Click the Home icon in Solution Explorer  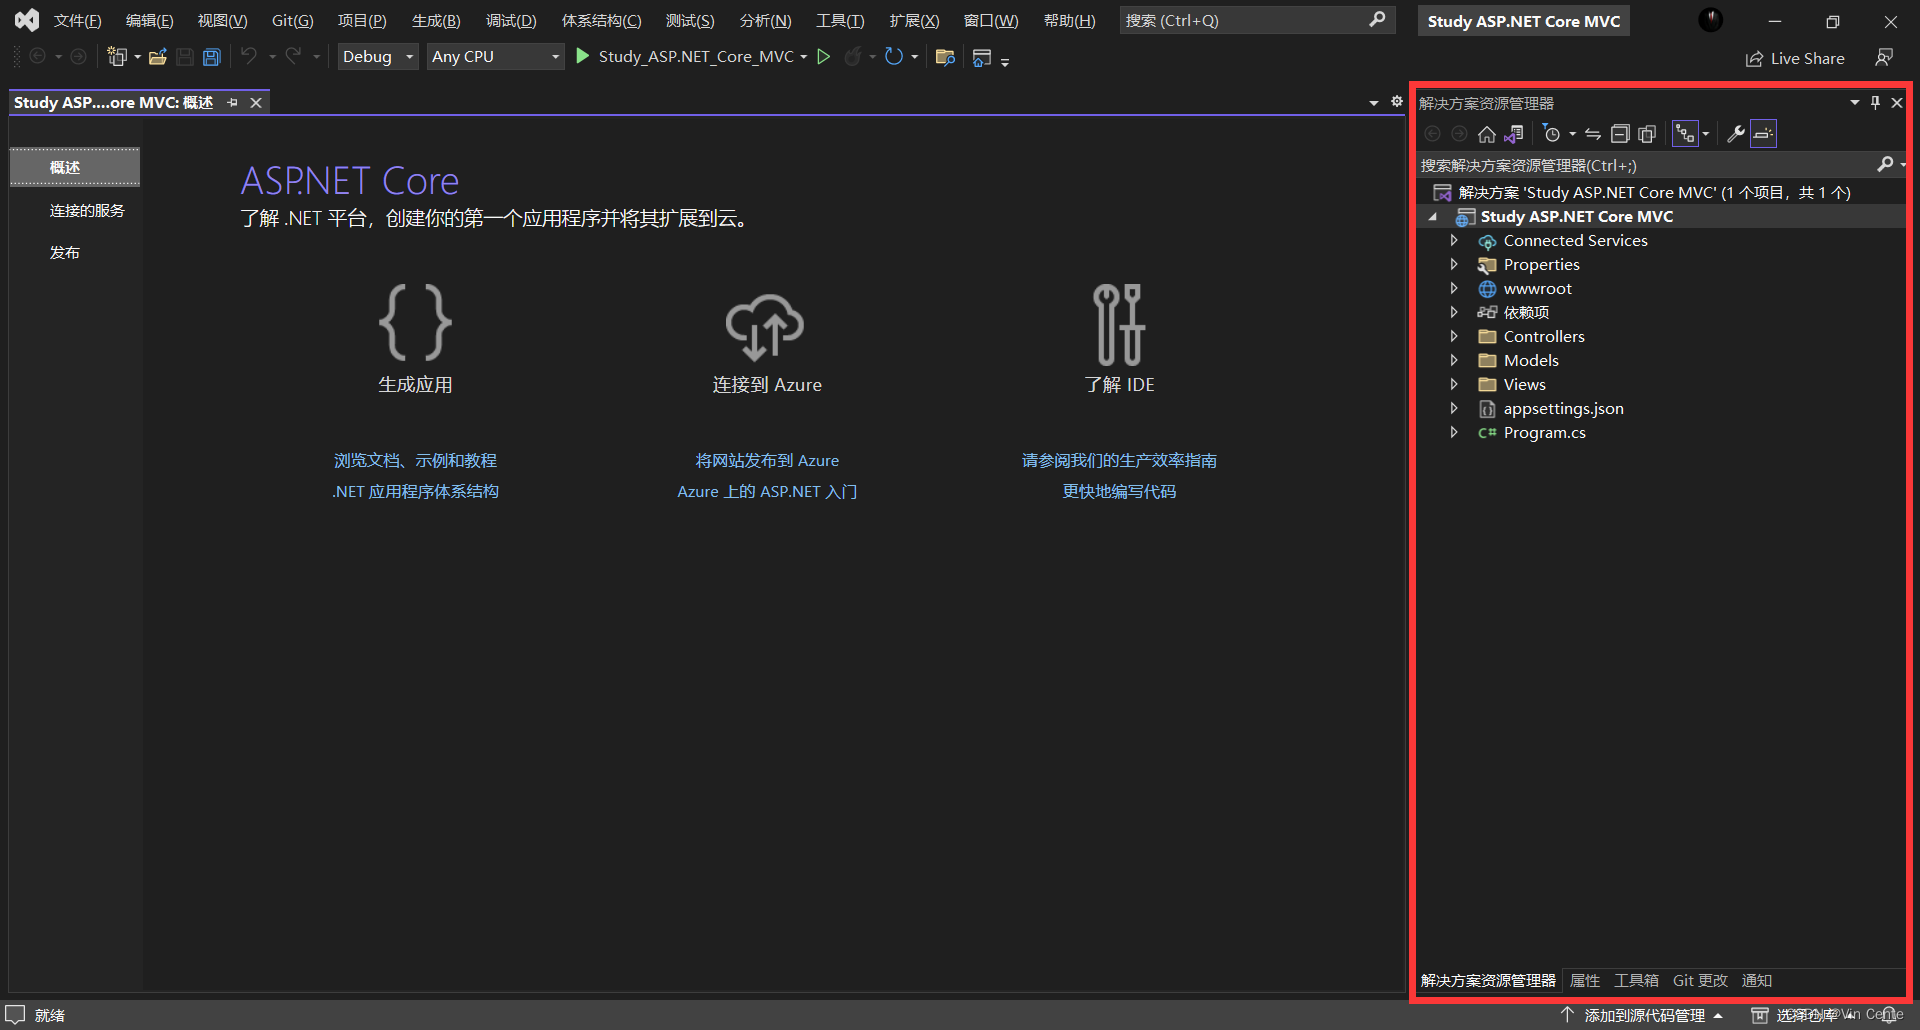tap(1487, 134)
